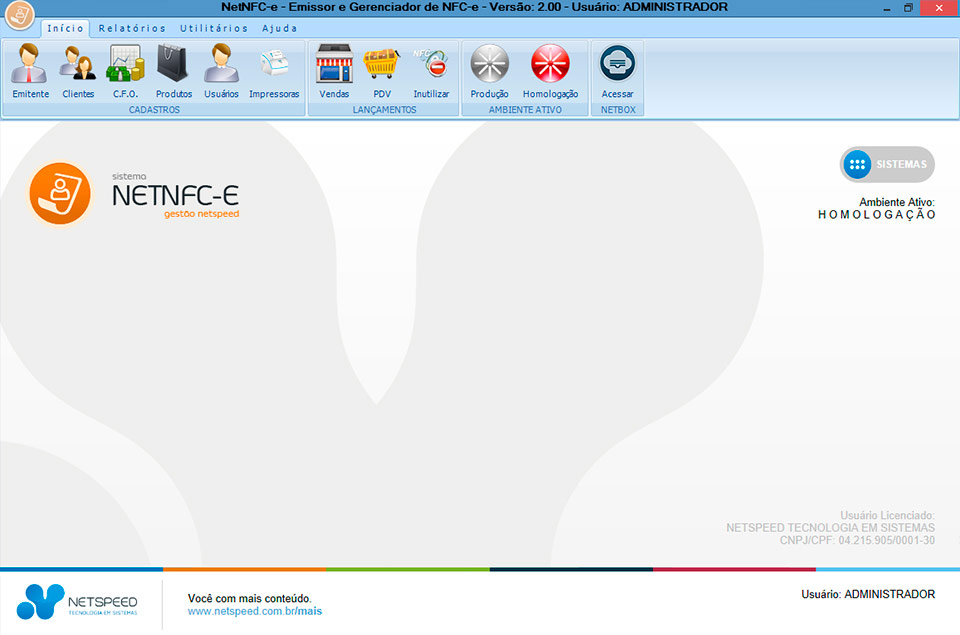The height and width of the screenshot is (635, 960).
Task: Click the Netspeed logo in footer
Action: click(77, 602)
